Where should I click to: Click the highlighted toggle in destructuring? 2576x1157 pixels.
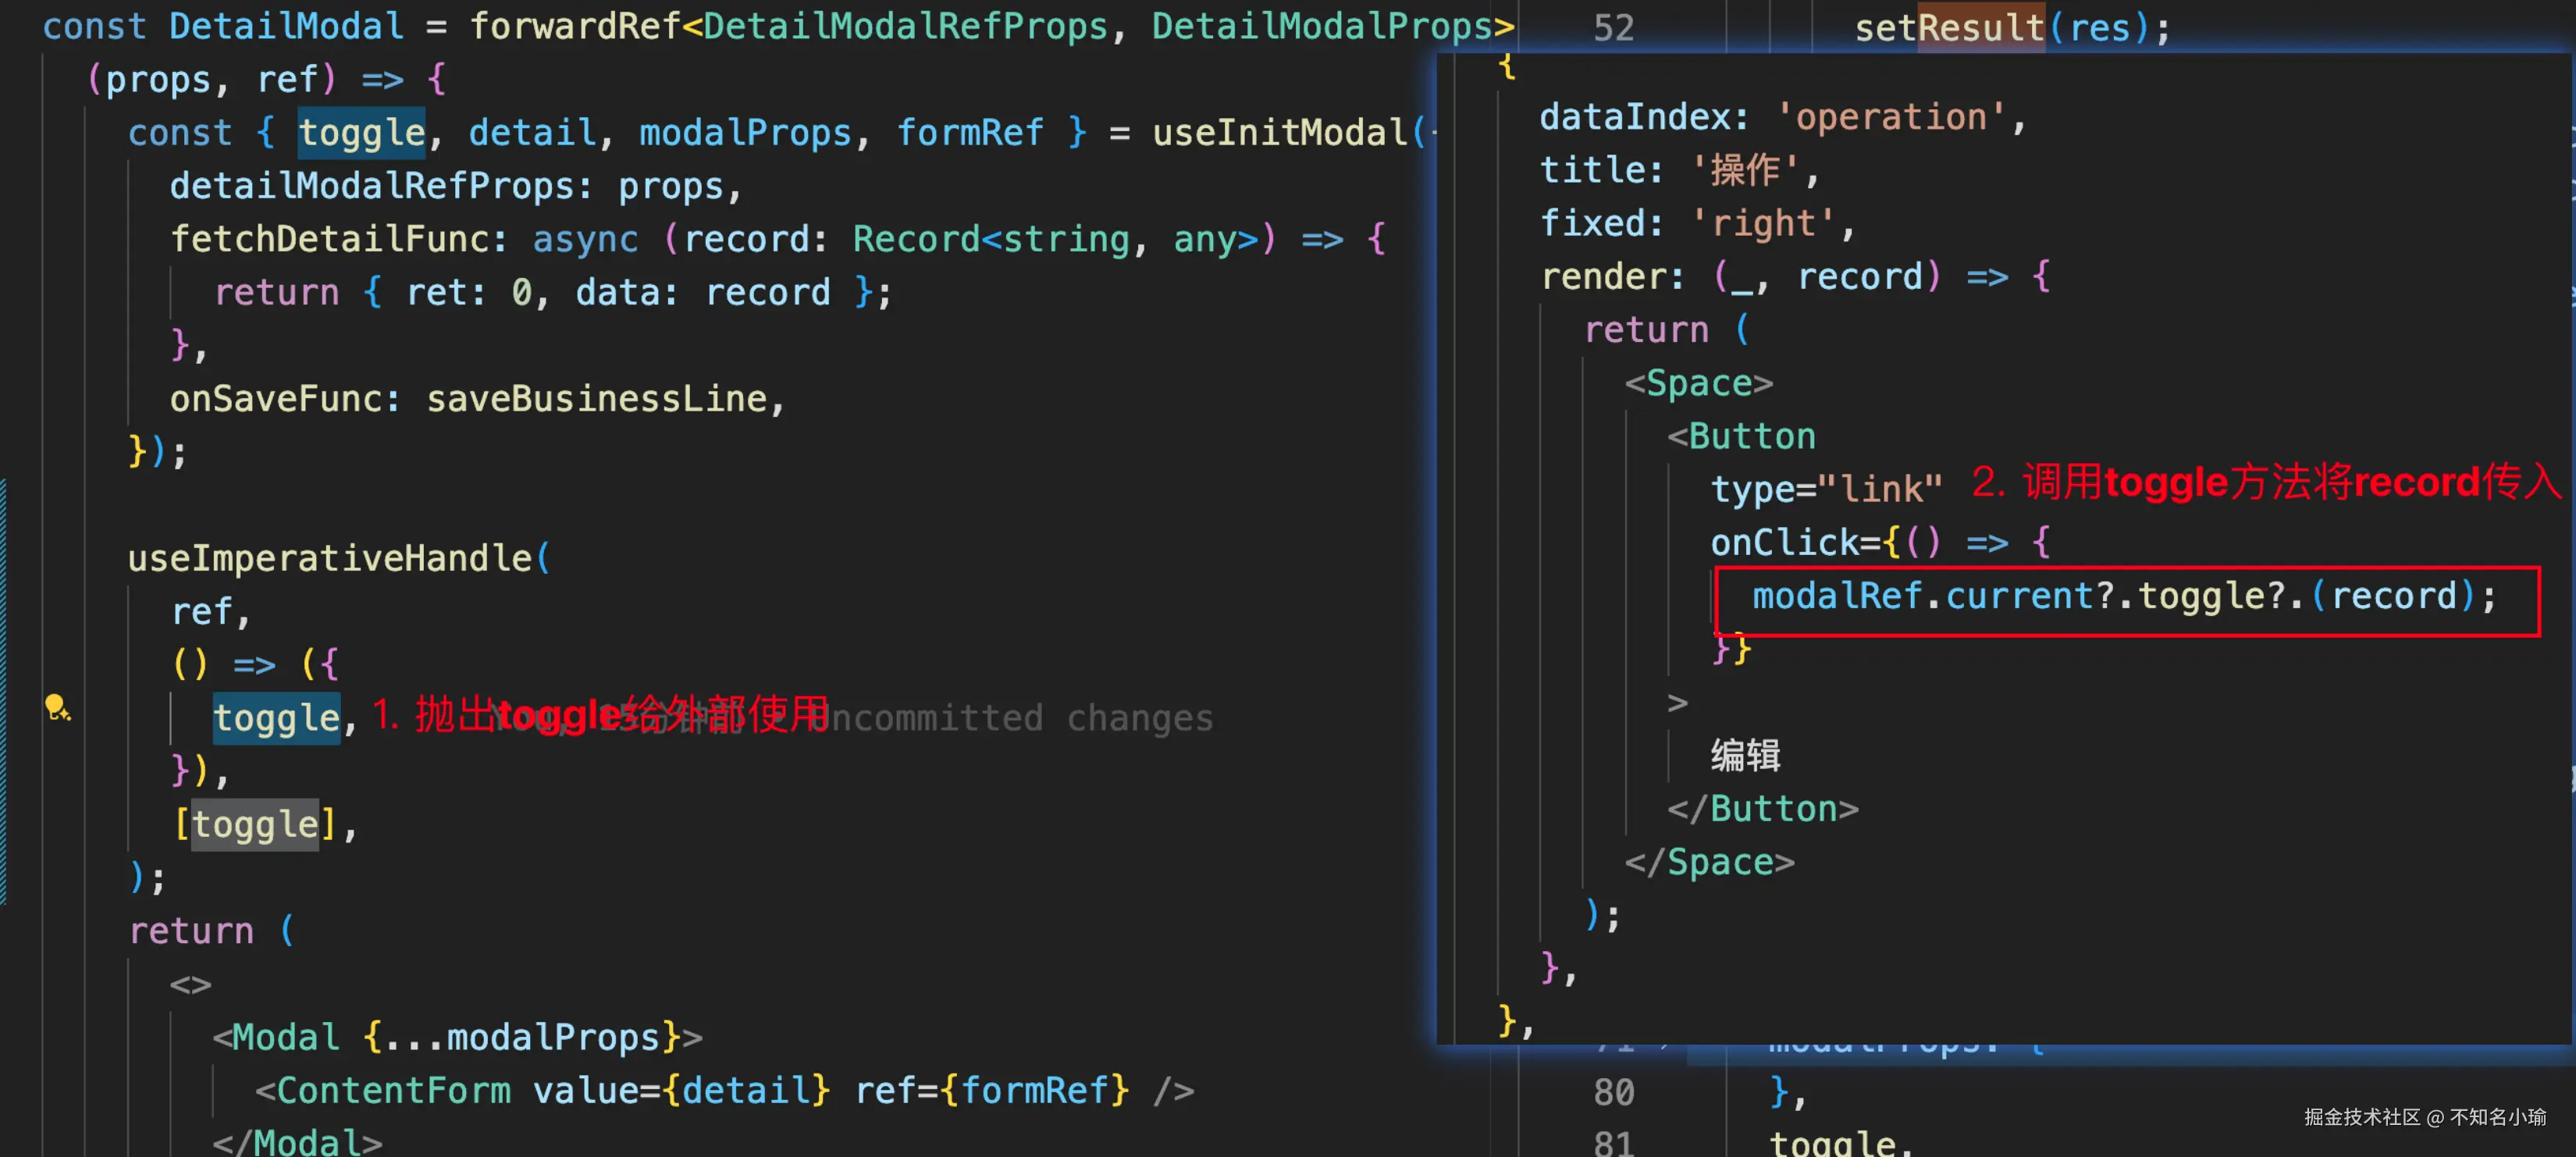pos(361,133)
